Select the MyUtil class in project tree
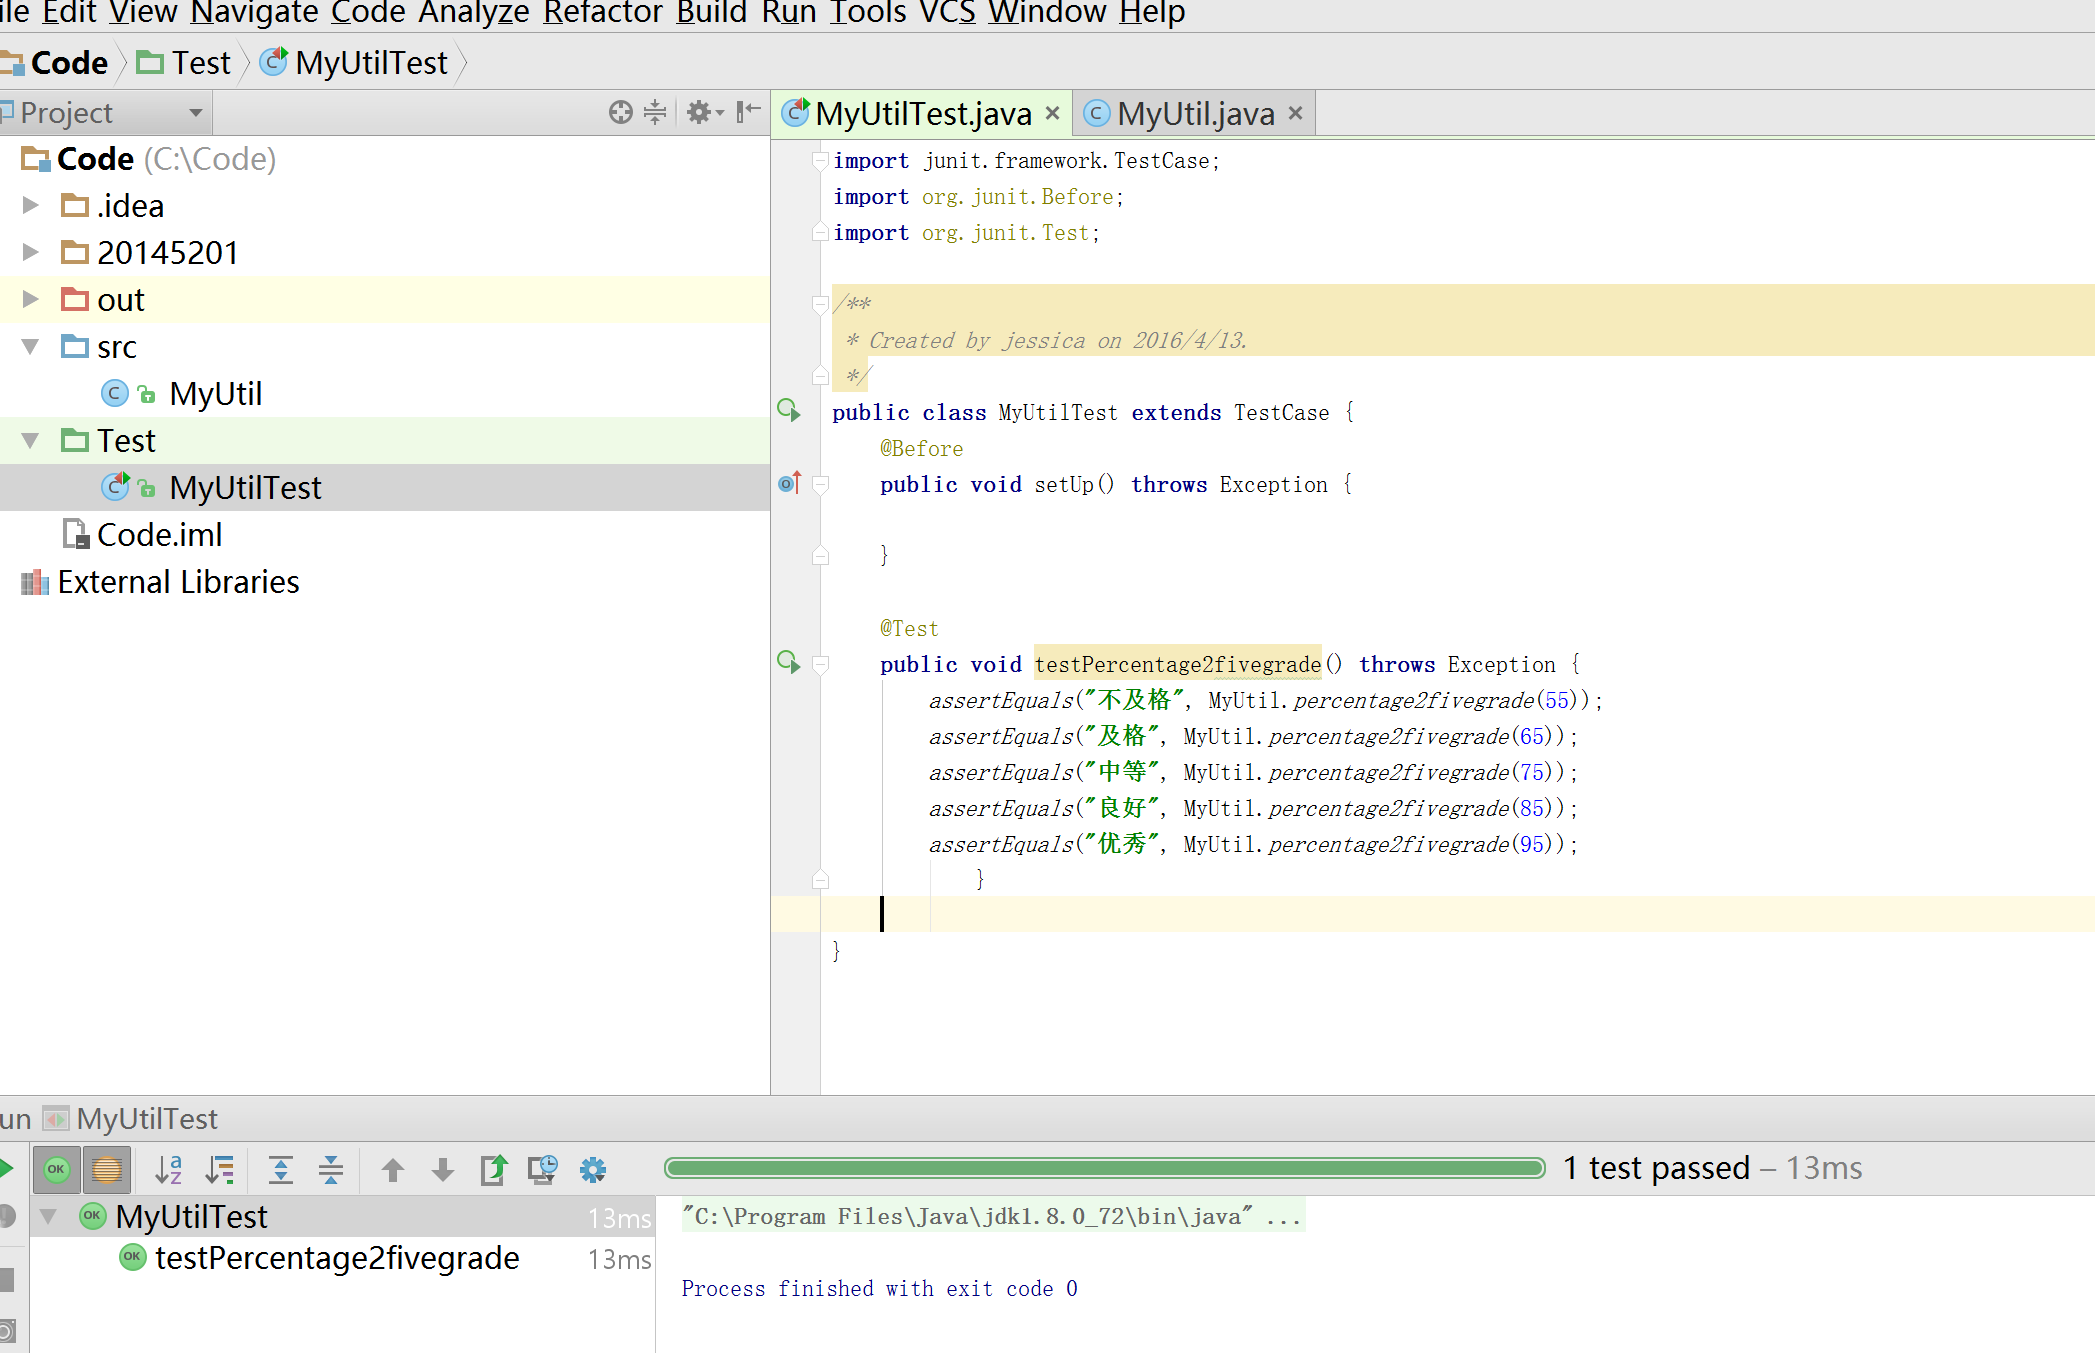Screen dimensions: 2095x1353 coord(215,393)
